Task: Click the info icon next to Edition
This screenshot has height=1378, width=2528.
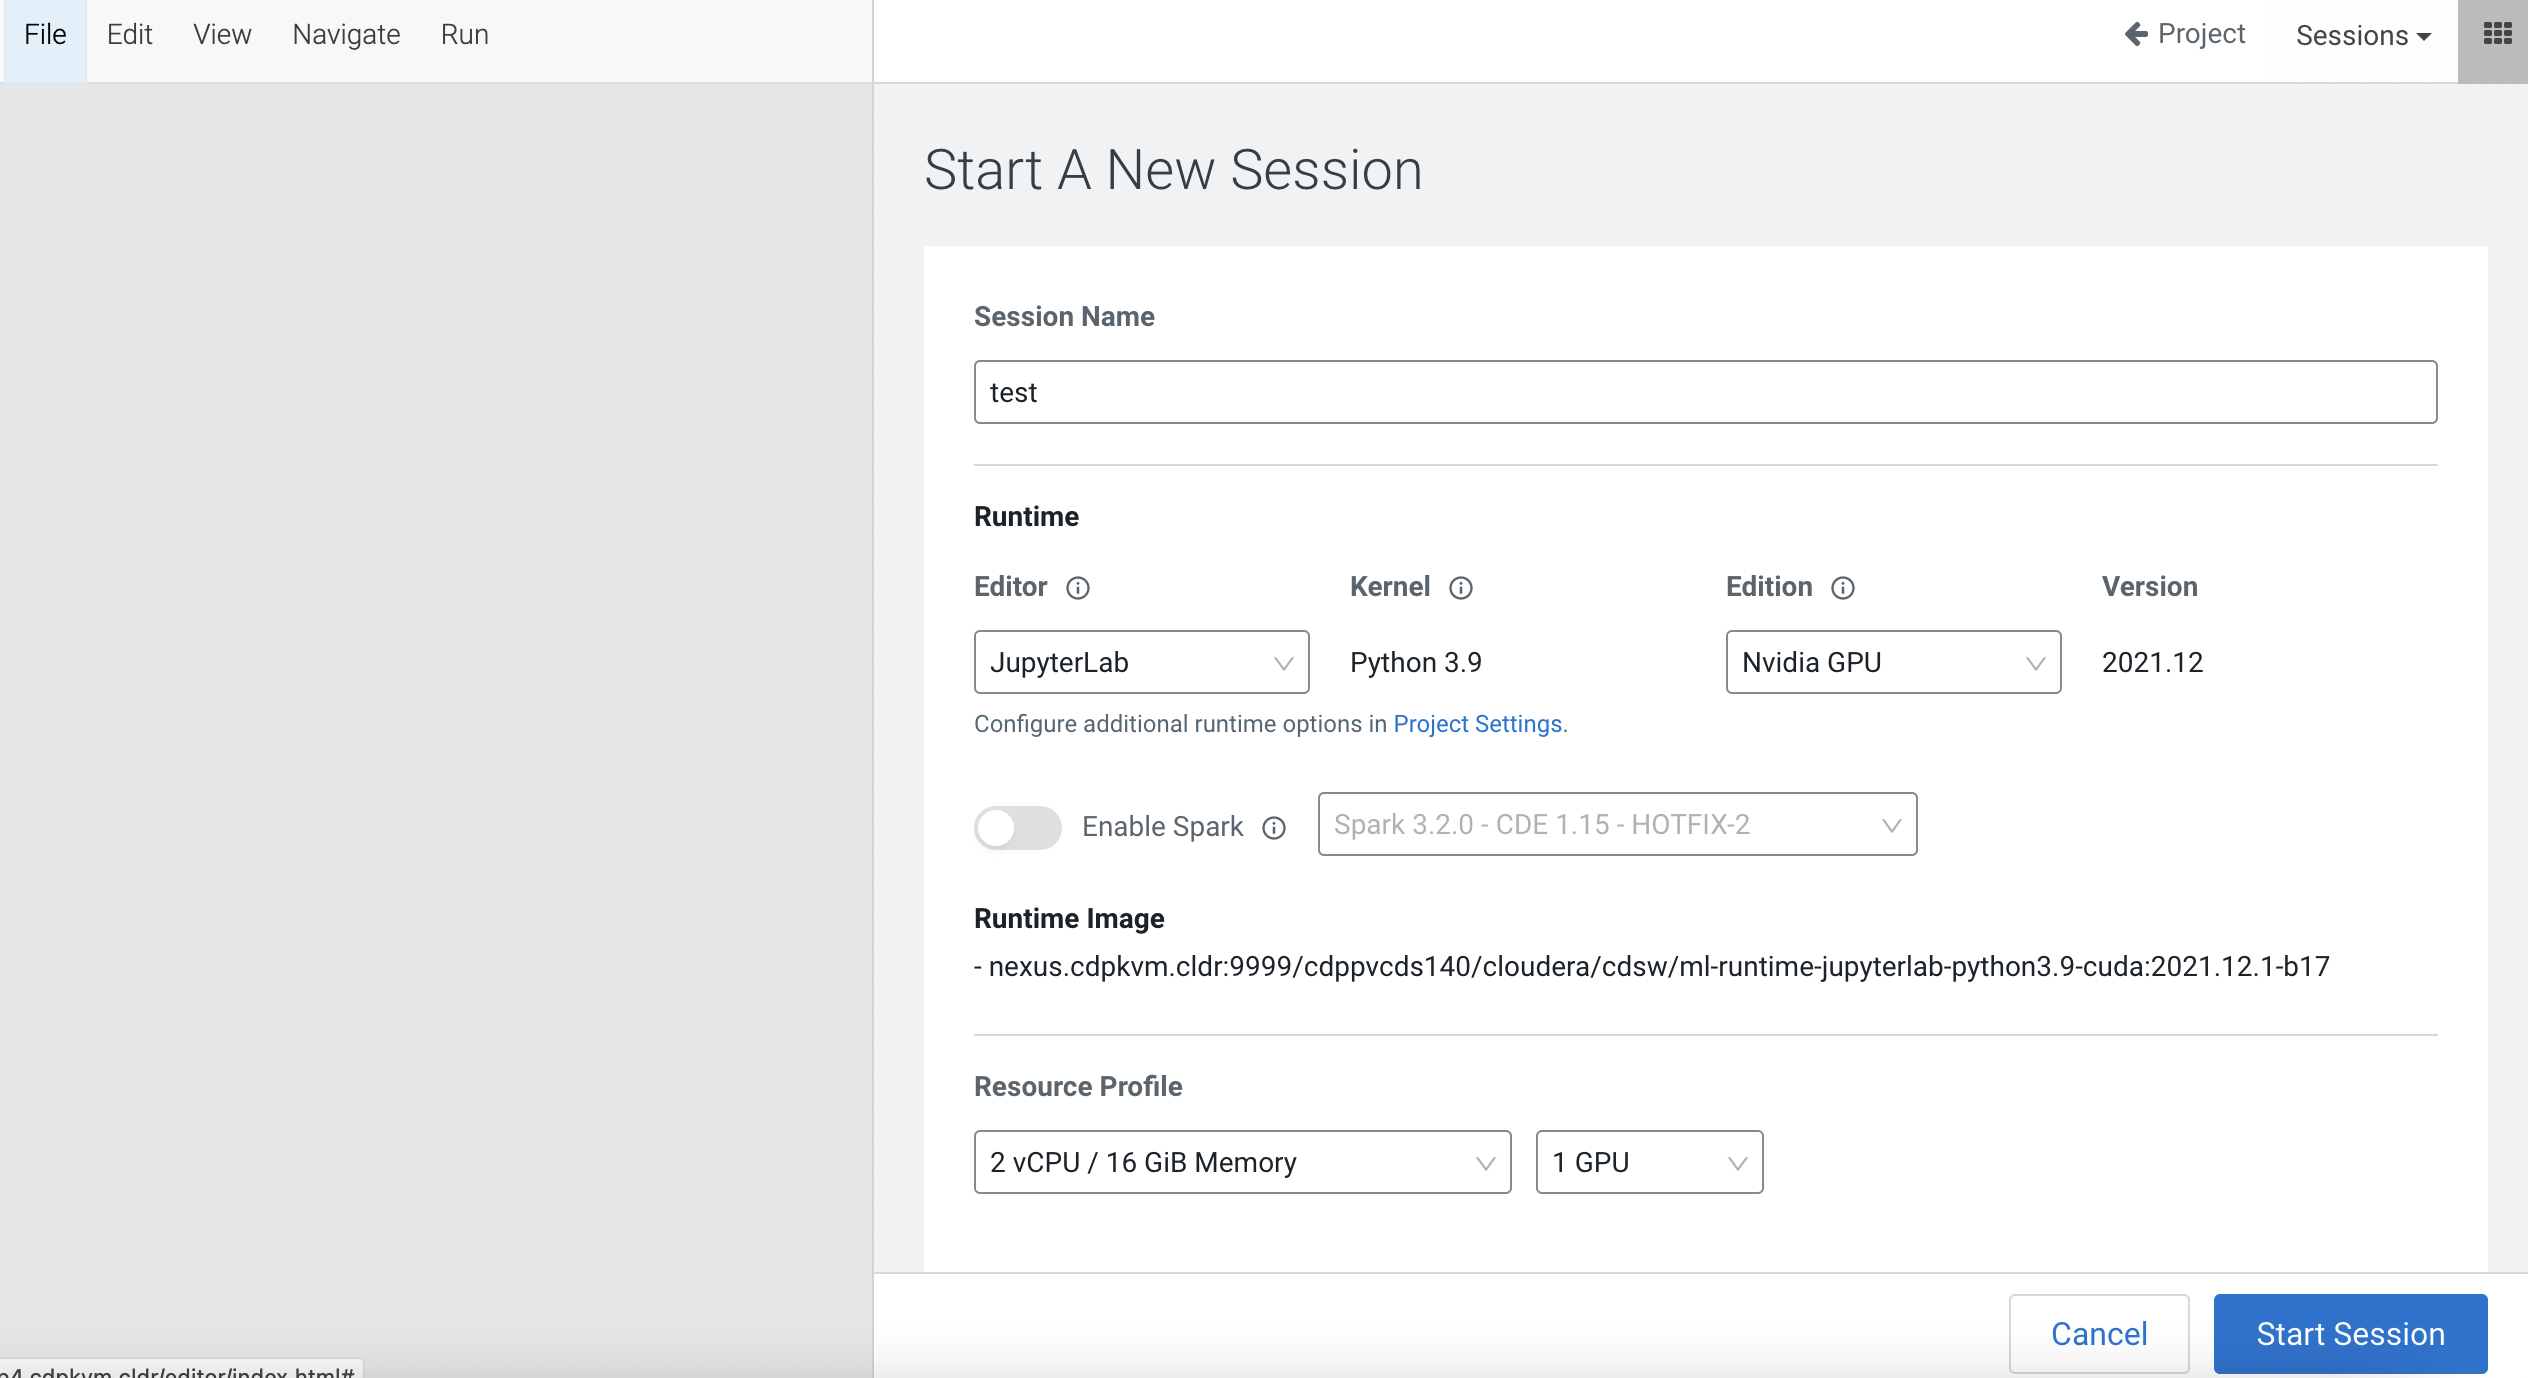Action: click(1842, 588)
